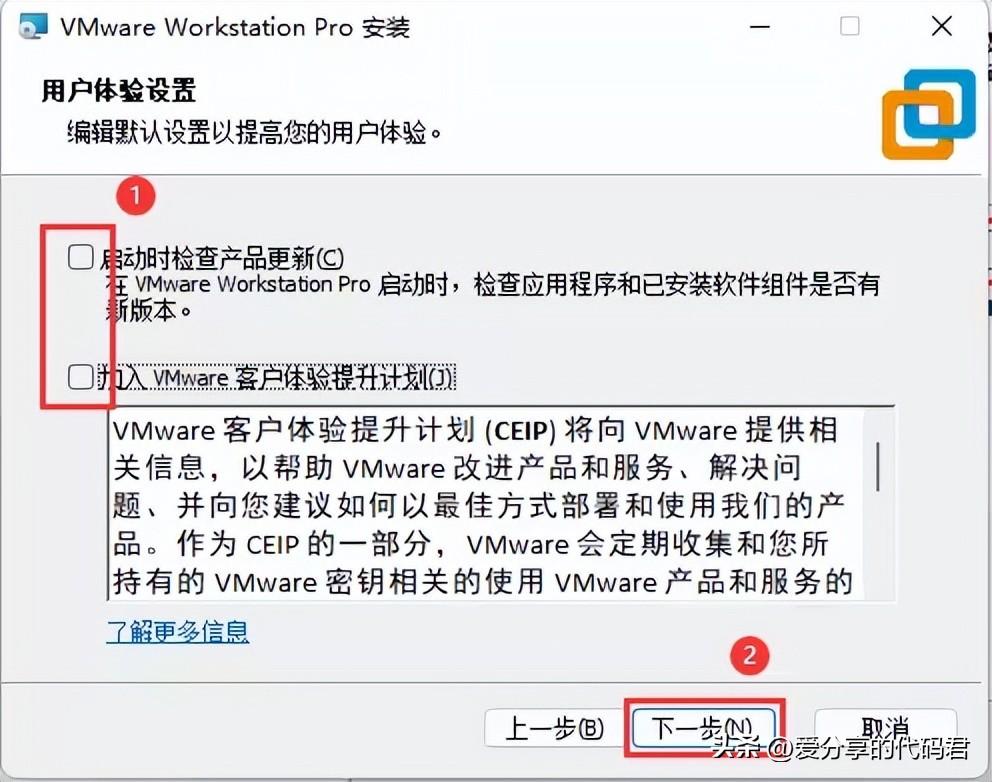Viewport: 992px width, 782px height.
Task: Click the 加入 VMware 客户体验提升计划(J) label text
Action: pyautogui.click(x=276, y=378)
